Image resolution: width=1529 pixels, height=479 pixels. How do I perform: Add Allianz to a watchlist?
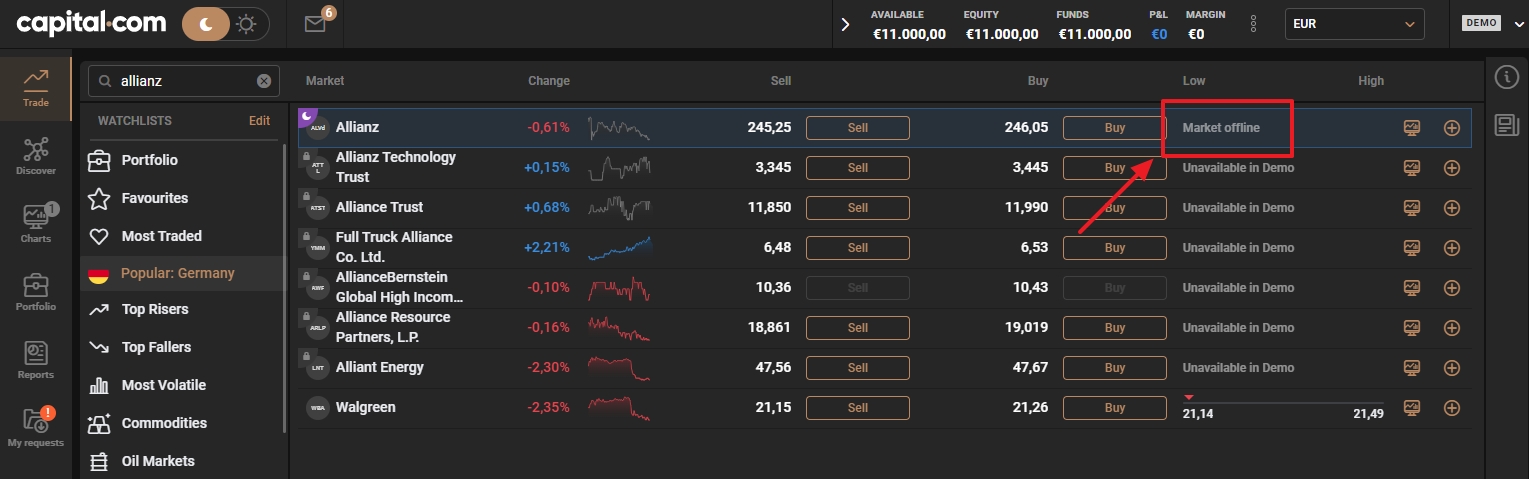1452,128
